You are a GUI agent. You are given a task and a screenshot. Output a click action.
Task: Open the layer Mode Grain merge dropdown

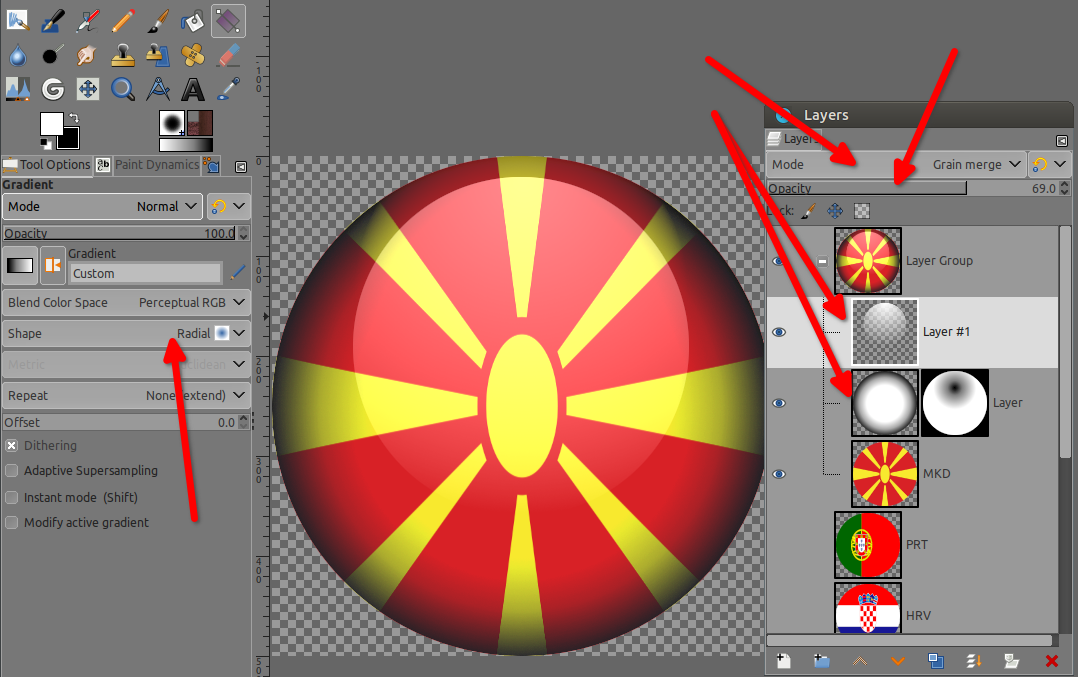pos(896,164)
